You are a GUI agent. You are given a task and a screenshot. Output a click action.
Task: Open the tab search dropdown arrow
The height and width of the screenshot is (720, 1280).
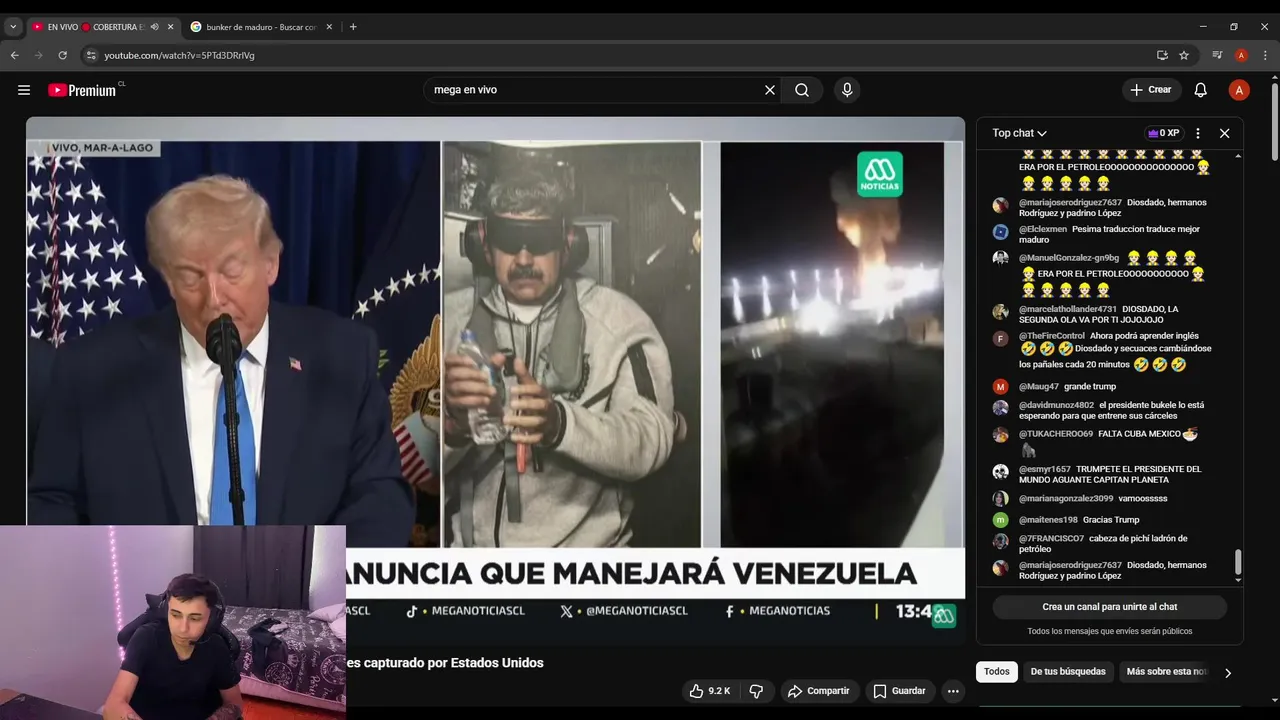(x=13, y=27)
